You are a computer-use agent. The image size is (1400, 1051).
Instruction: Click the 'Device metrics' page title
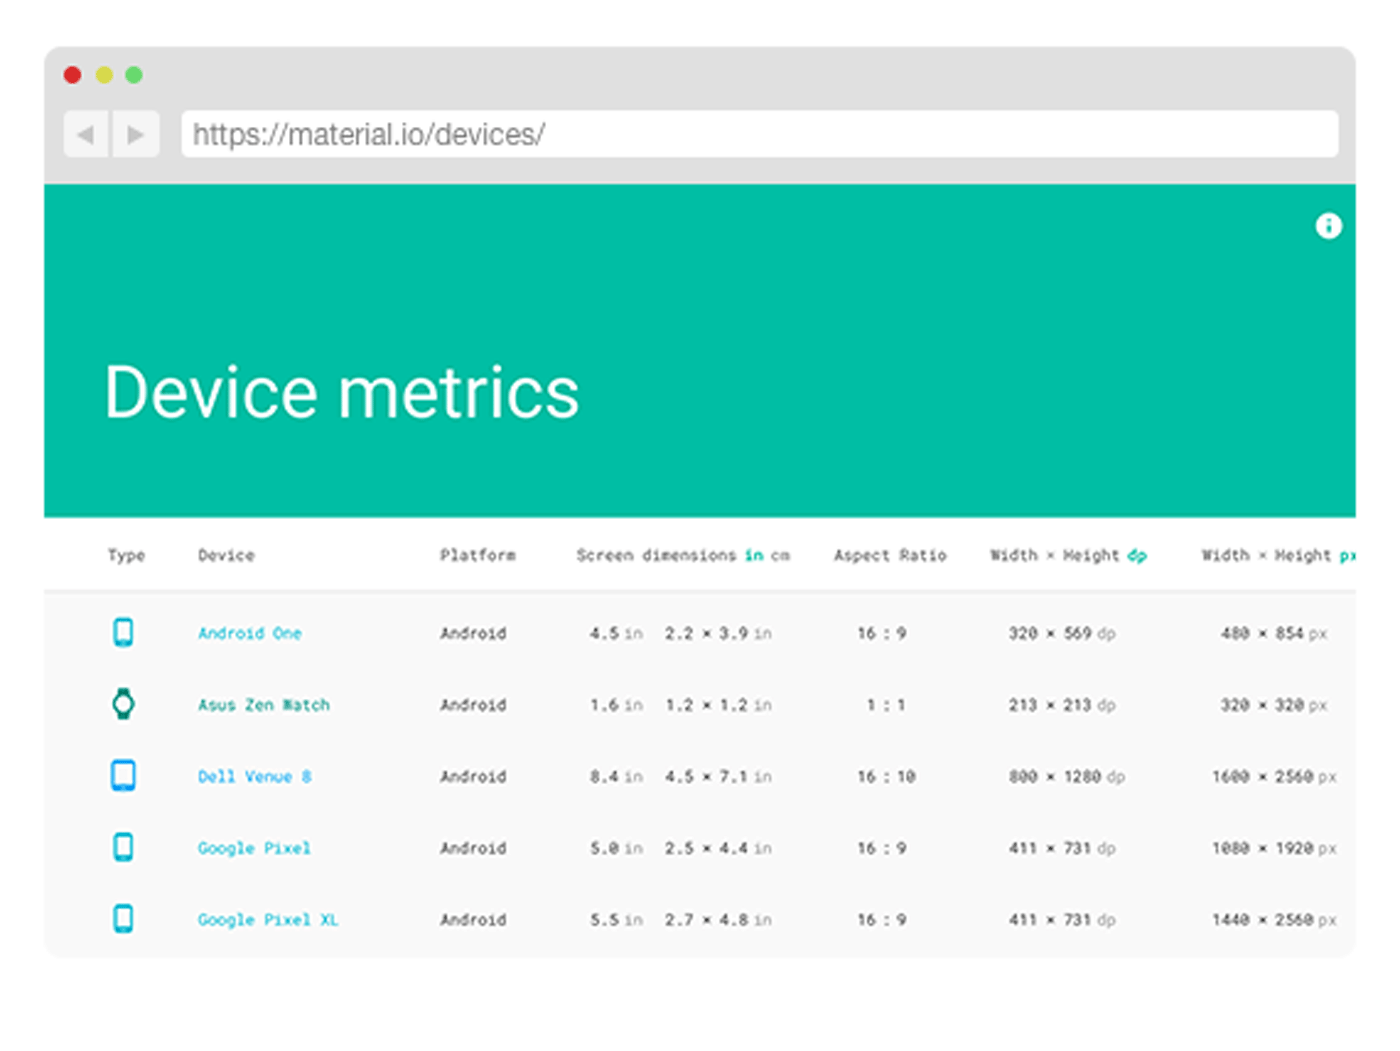point(341,392)
